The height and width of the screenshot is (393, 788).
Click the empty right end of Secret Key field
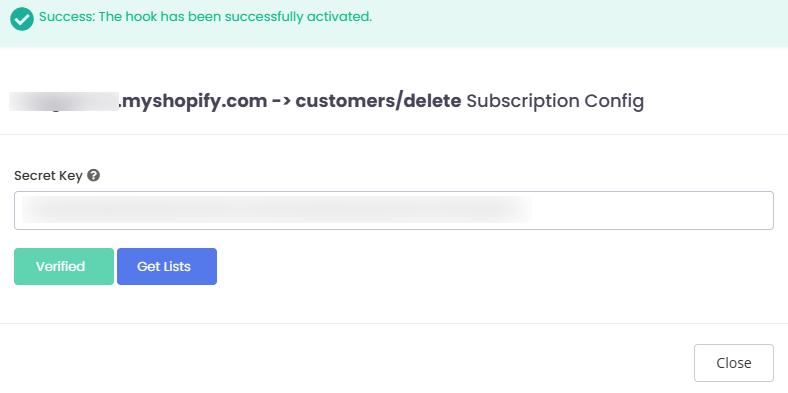click(652, 211)
